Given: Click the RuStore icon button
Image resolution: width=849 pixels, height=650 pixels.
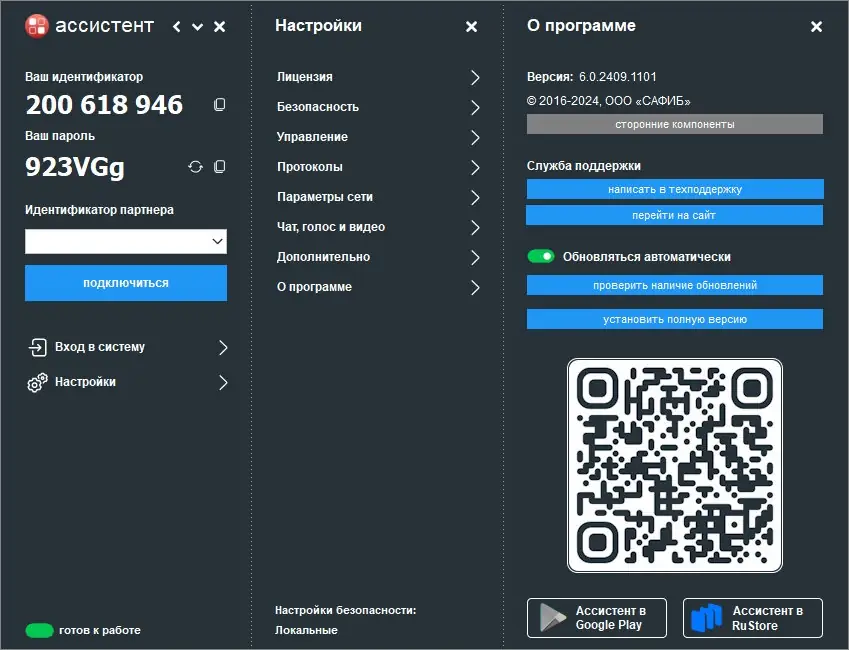Looking at the screenshot, I should click(708, 617).
